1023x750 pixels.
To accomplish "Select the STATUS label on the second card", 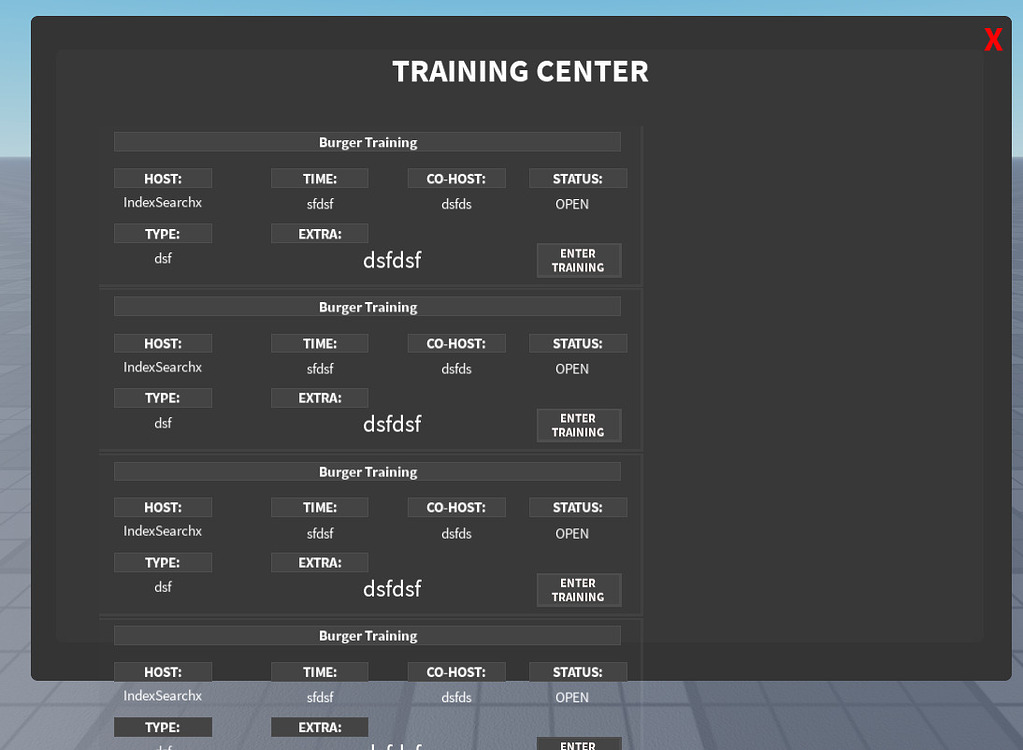I will click(x=577, y=343).
